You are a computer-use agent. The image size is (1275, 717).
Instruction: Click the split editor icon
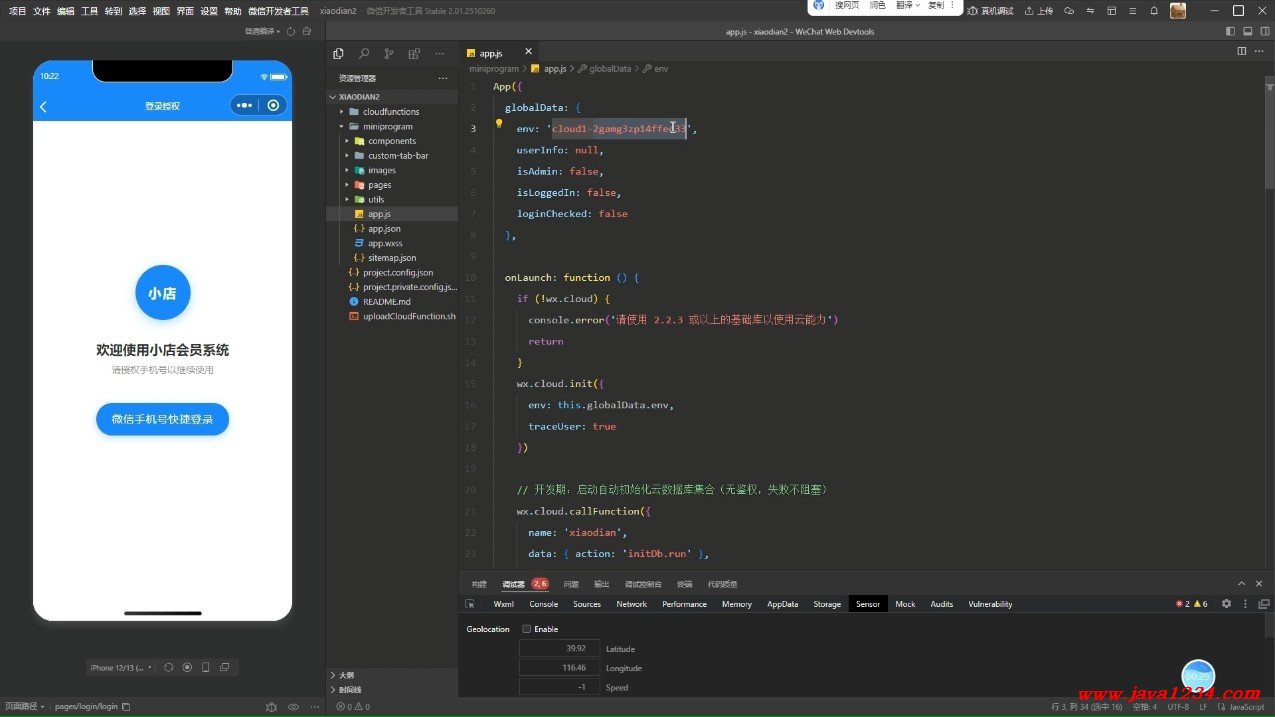point(1242,51)
